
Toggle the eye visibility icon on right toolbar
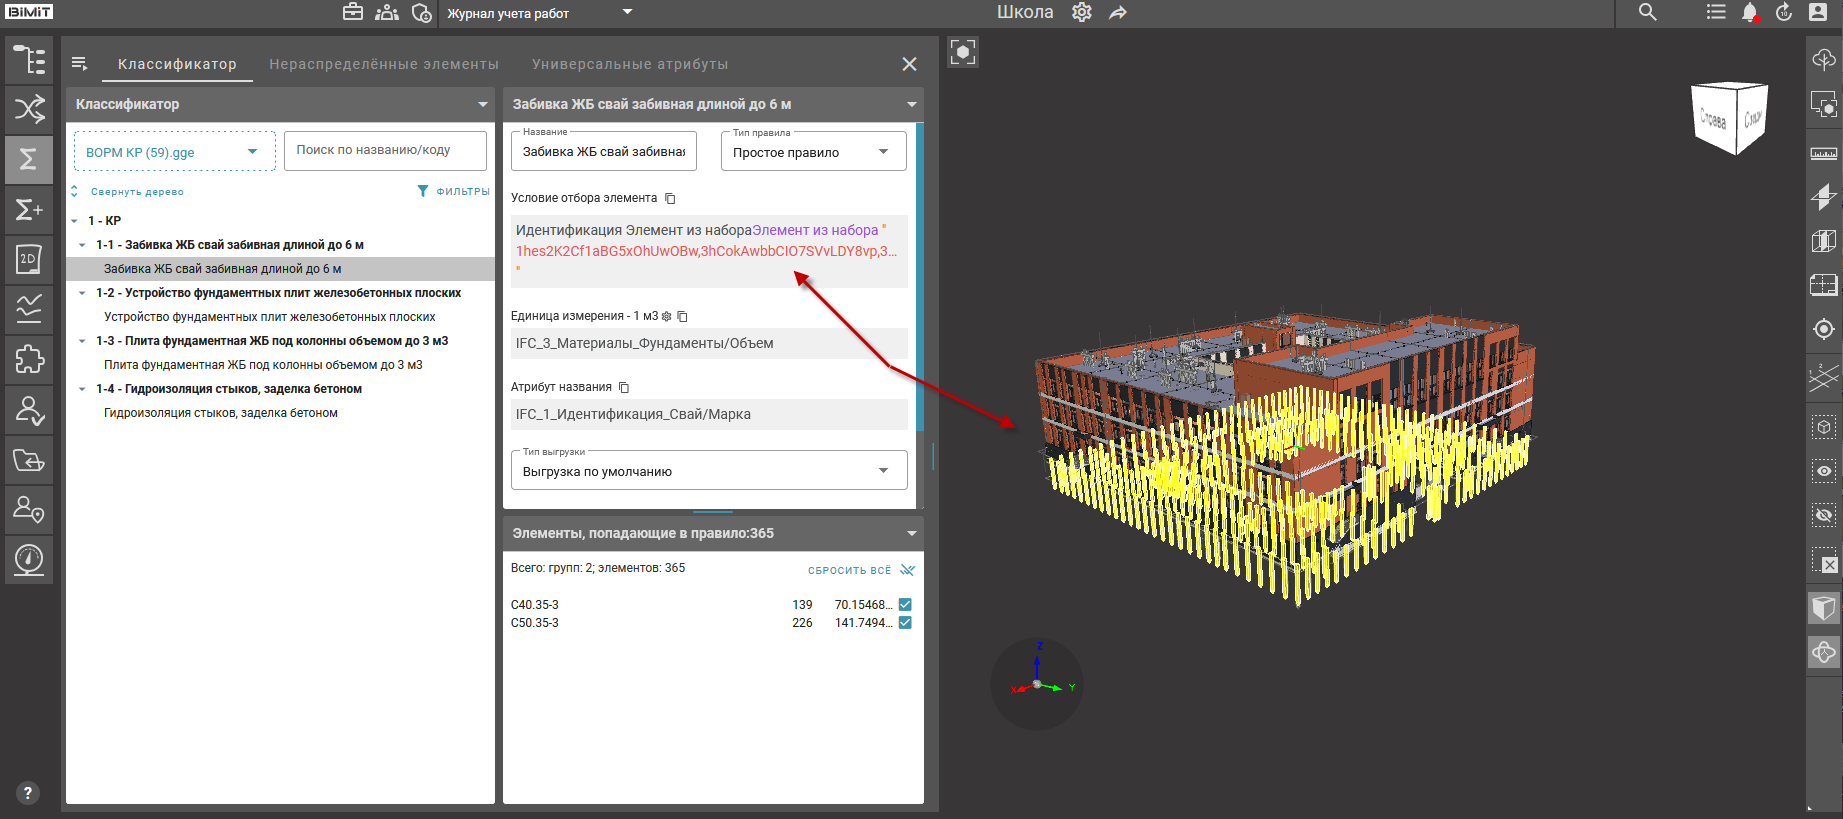point(1823,470)
